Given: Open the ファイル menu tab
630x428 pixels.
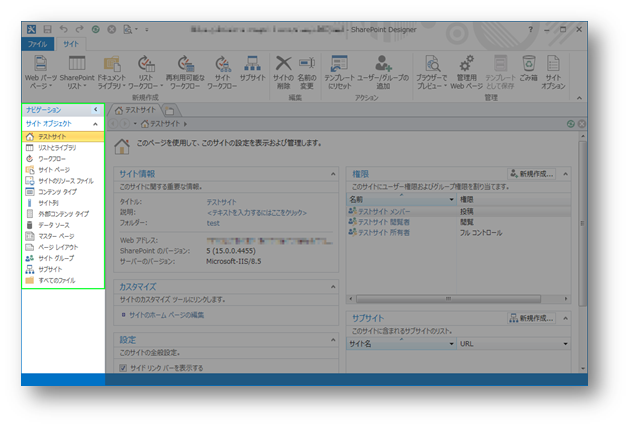Looking at the screenshot, I should coord(38,45).
